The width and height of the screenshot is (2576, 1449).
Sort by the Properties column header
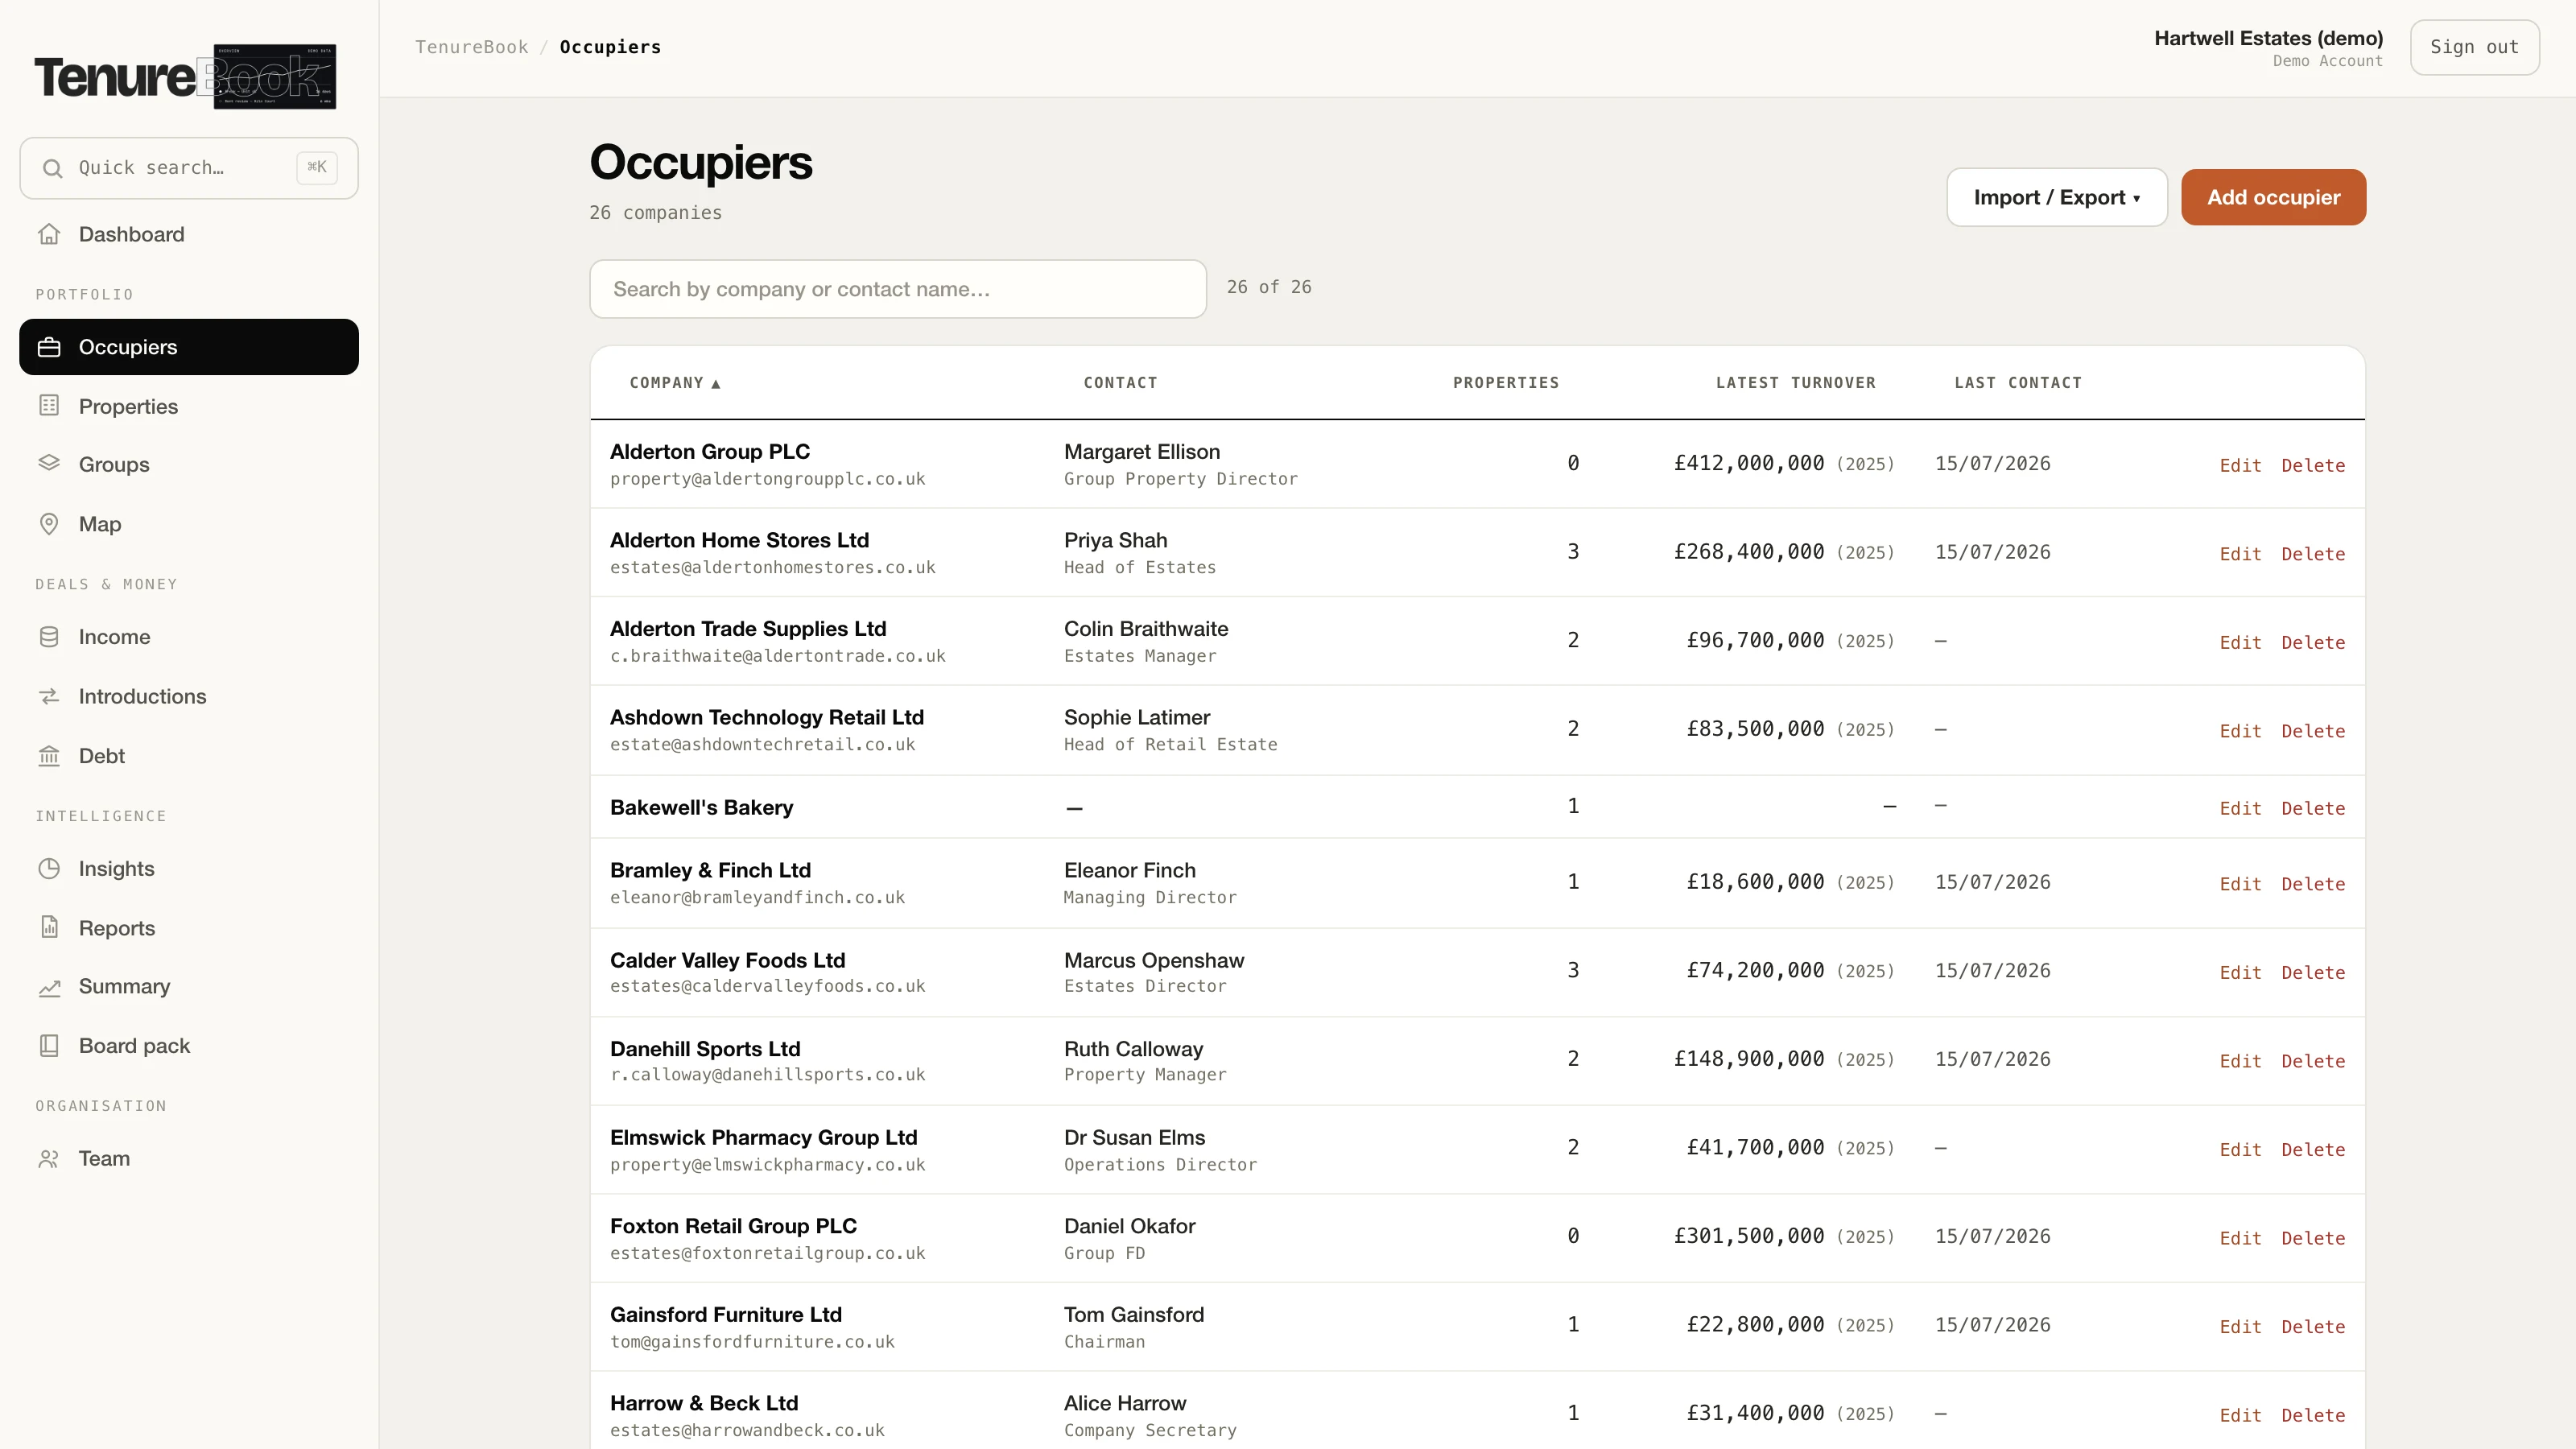click(x=1506, y=383)
